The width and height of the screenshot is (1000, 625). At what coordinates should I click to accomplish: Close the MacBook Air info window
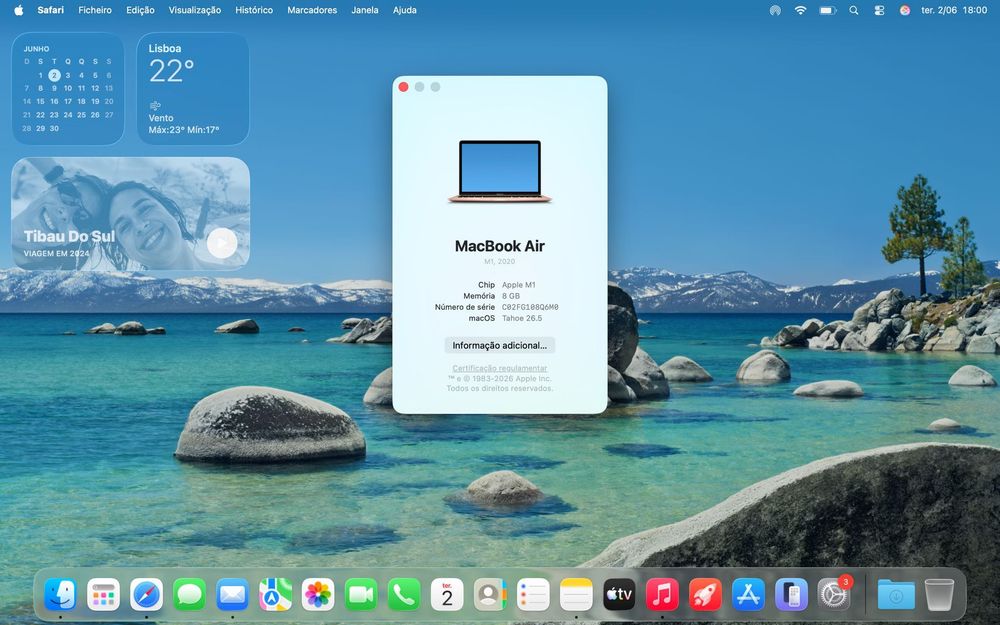click(403, 87)
